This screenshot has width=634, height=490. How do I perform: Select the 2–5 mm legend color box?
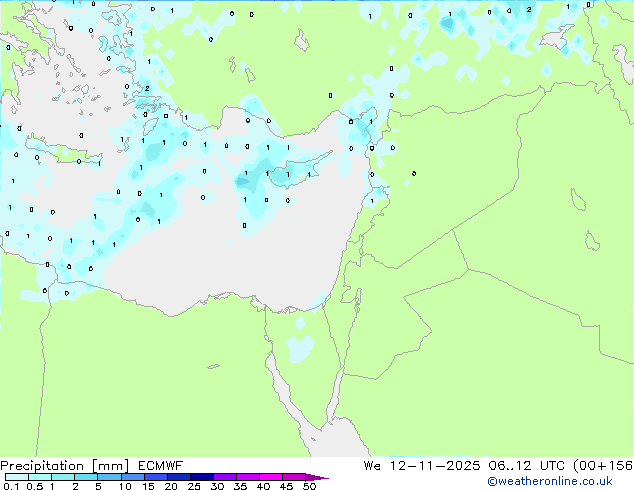click(86, 477)
